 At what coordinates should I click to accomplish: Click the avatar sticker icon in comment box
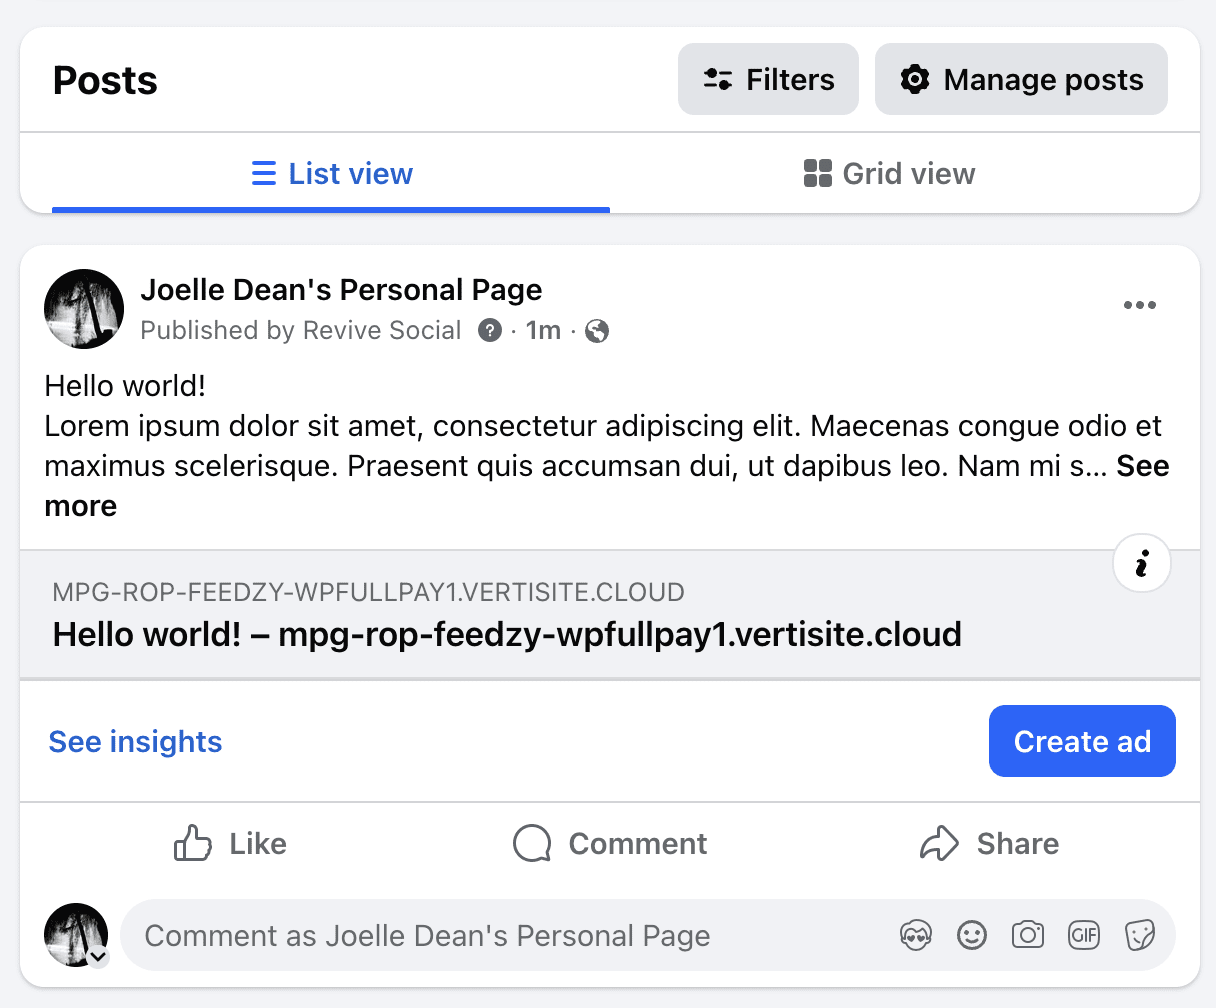click(915, 936)
